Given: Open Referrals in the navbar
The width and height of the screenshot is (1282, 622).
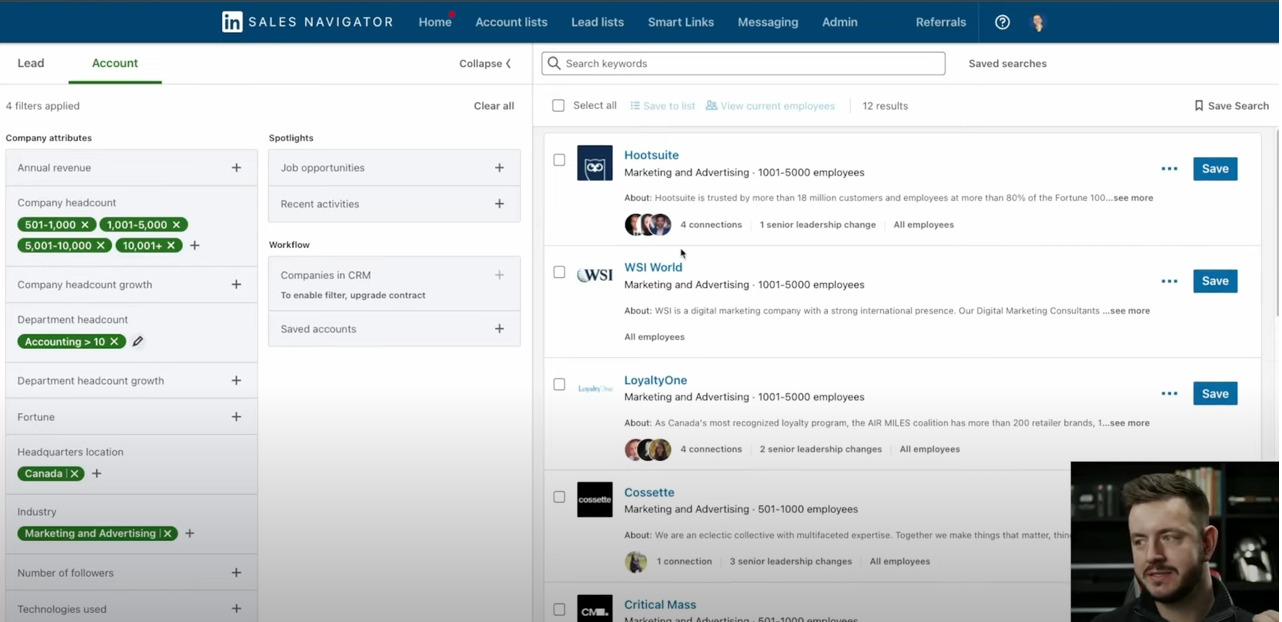Looking at the screenshot, I should pyautogui.click(x=941, y=22).
